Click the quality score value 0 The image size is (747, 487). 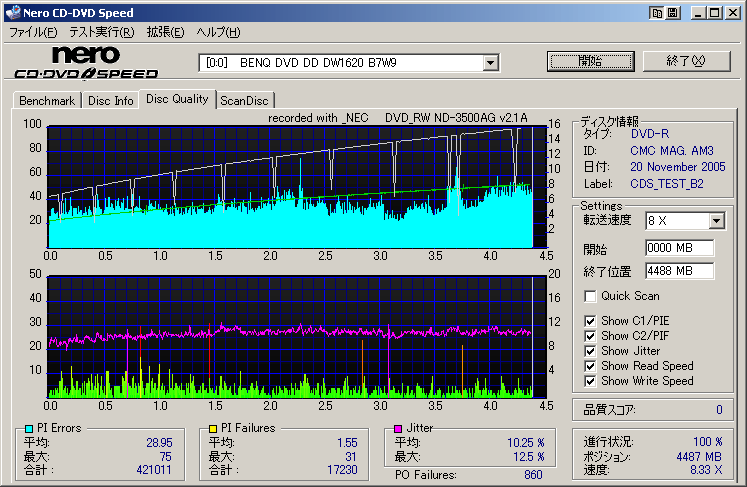click(719, 410)
